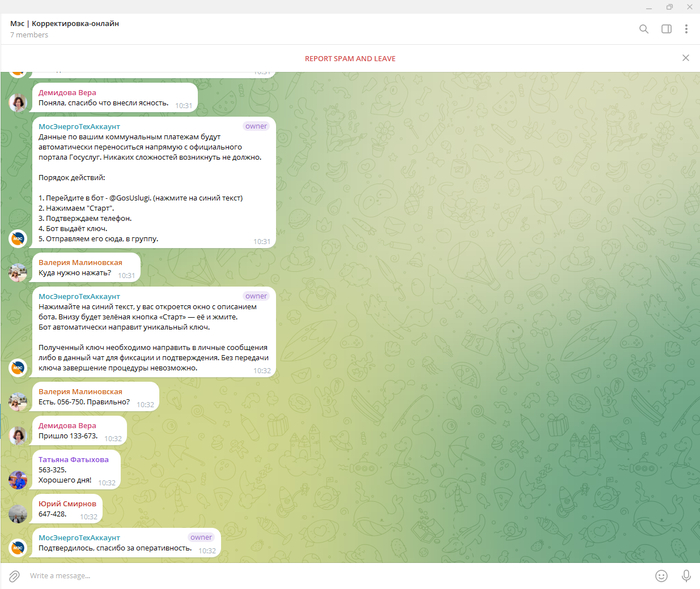Click Демидова Вера avatar beside 'Поняла, спасибо'
Viewport: 700px width, 589px height.
coord(18,103)
